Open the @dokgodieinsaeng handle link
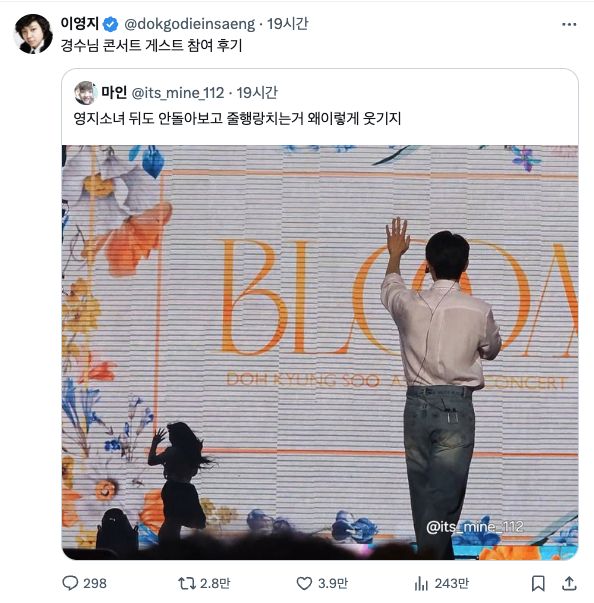 (190, 24)
